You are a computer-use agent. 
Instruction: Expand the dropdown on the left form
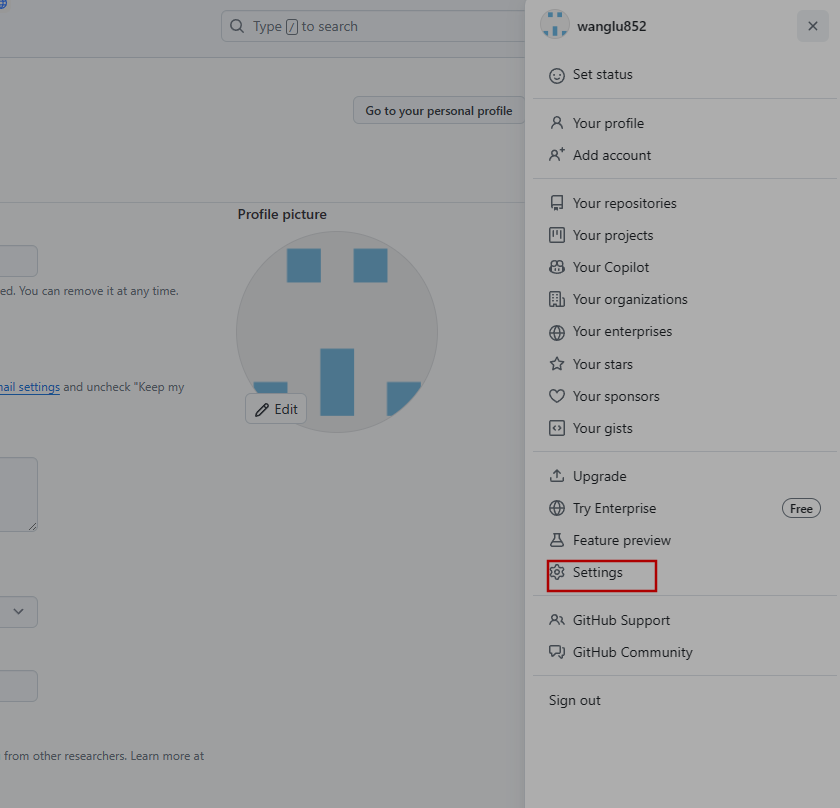pyautogui.click(x=18, y=612)
